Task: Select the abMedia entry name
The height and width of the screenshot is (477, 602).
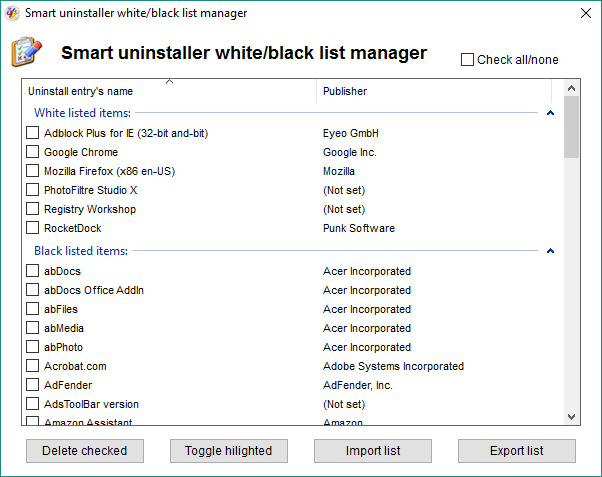Action: (64, 328)
